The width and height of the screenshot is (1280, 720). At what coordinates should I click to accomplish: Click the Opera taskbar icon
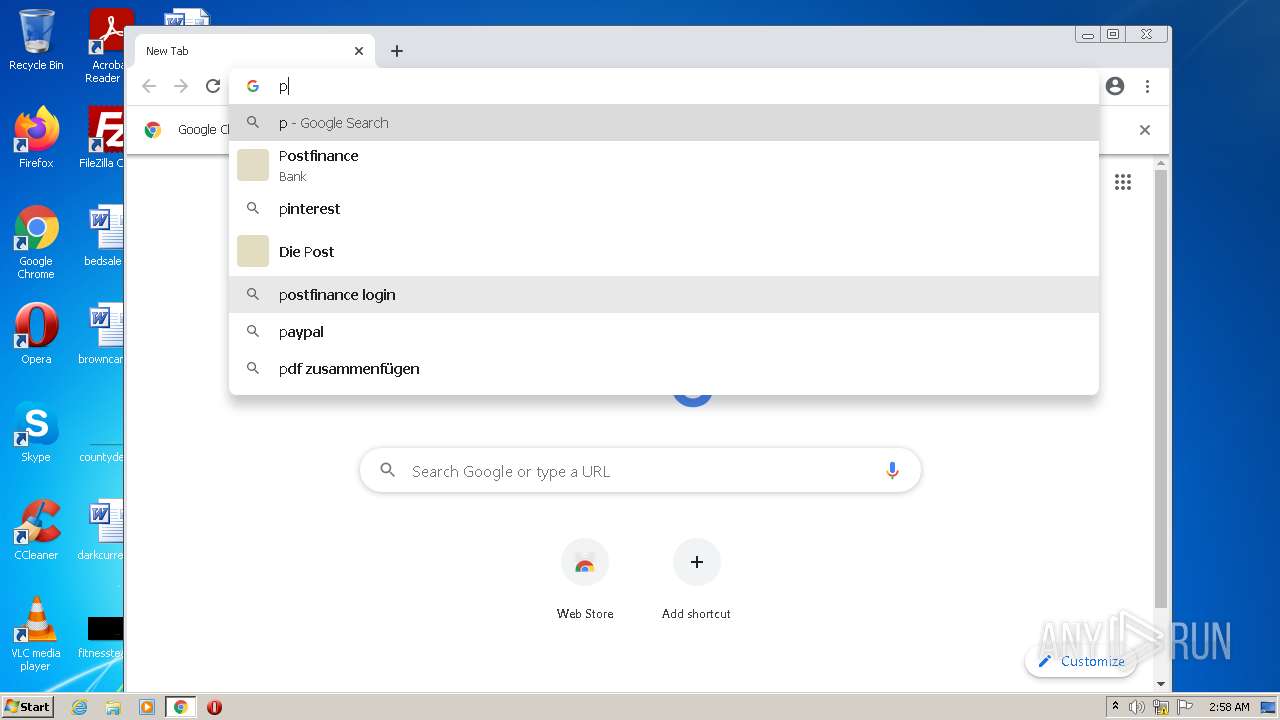click(214, 707)
